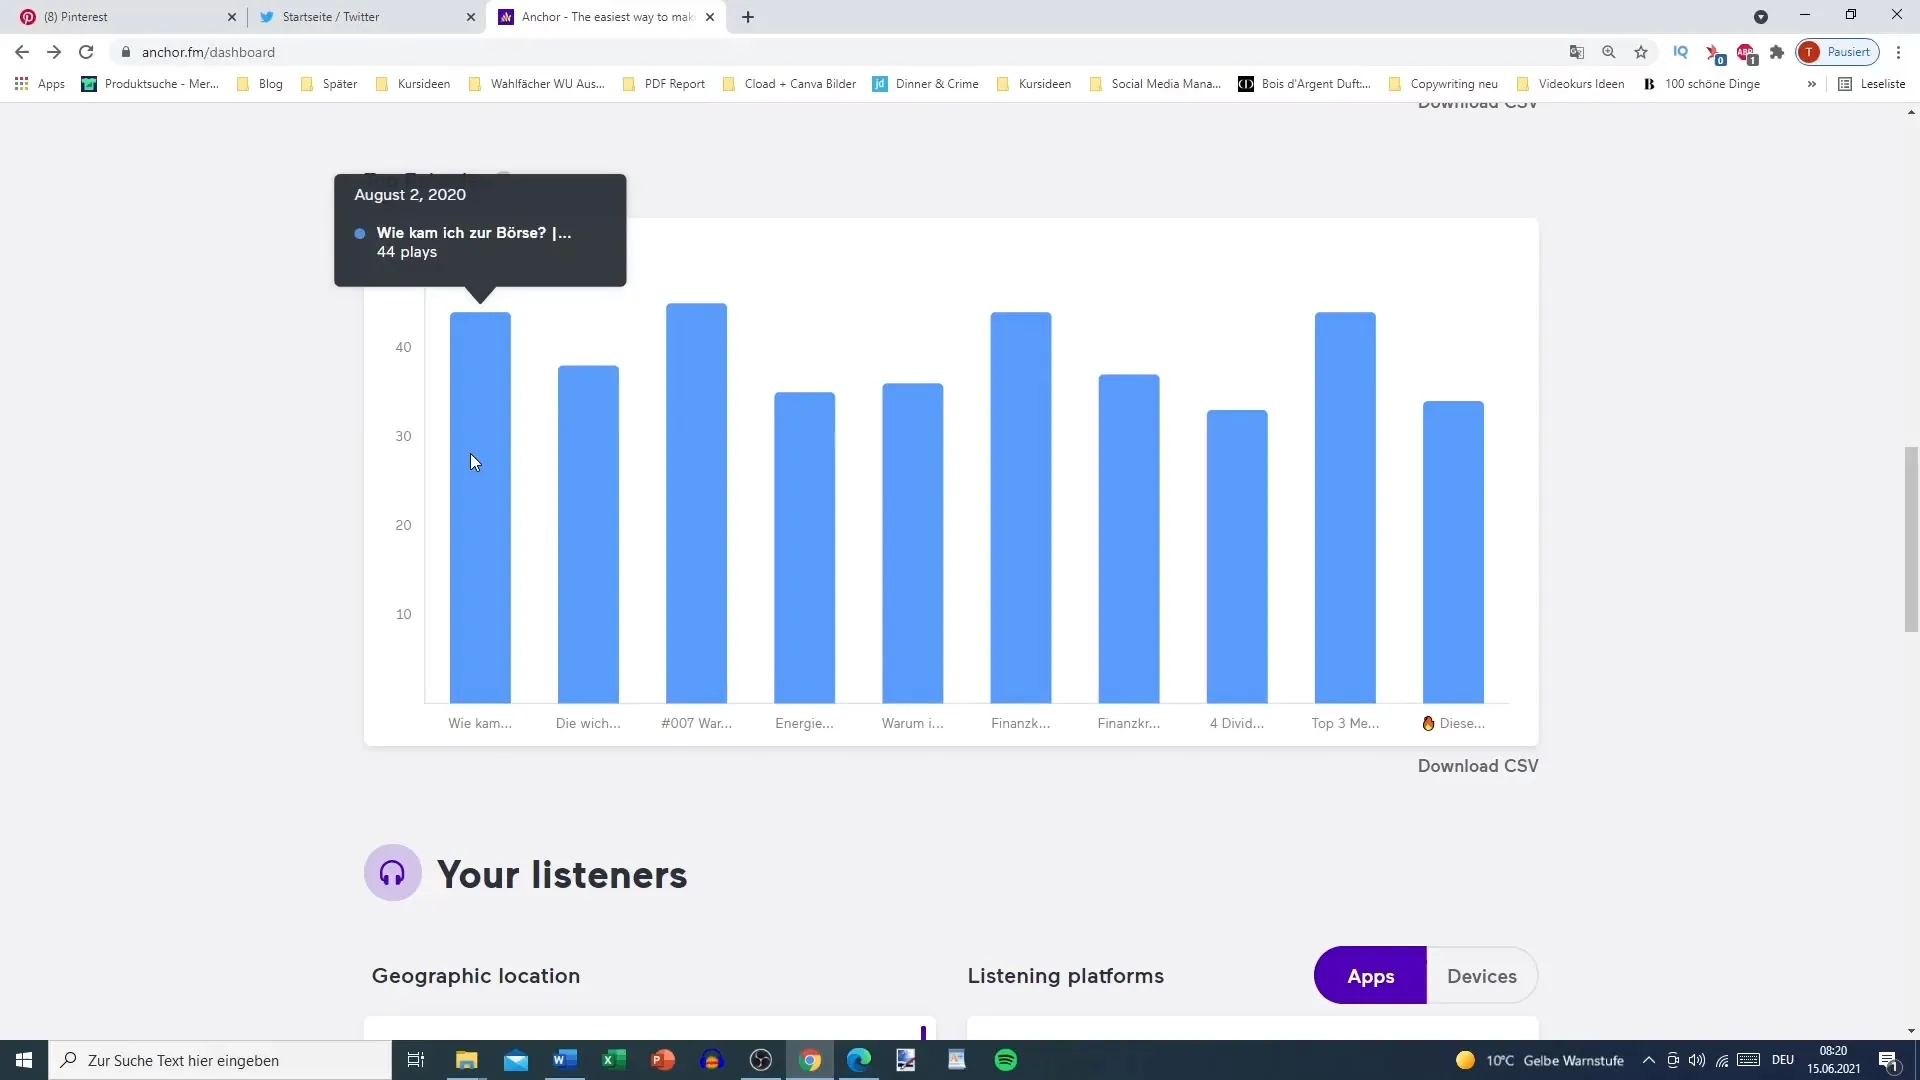Click the forward navigation arrow
1920x1080 pixels.
point(53,51)
